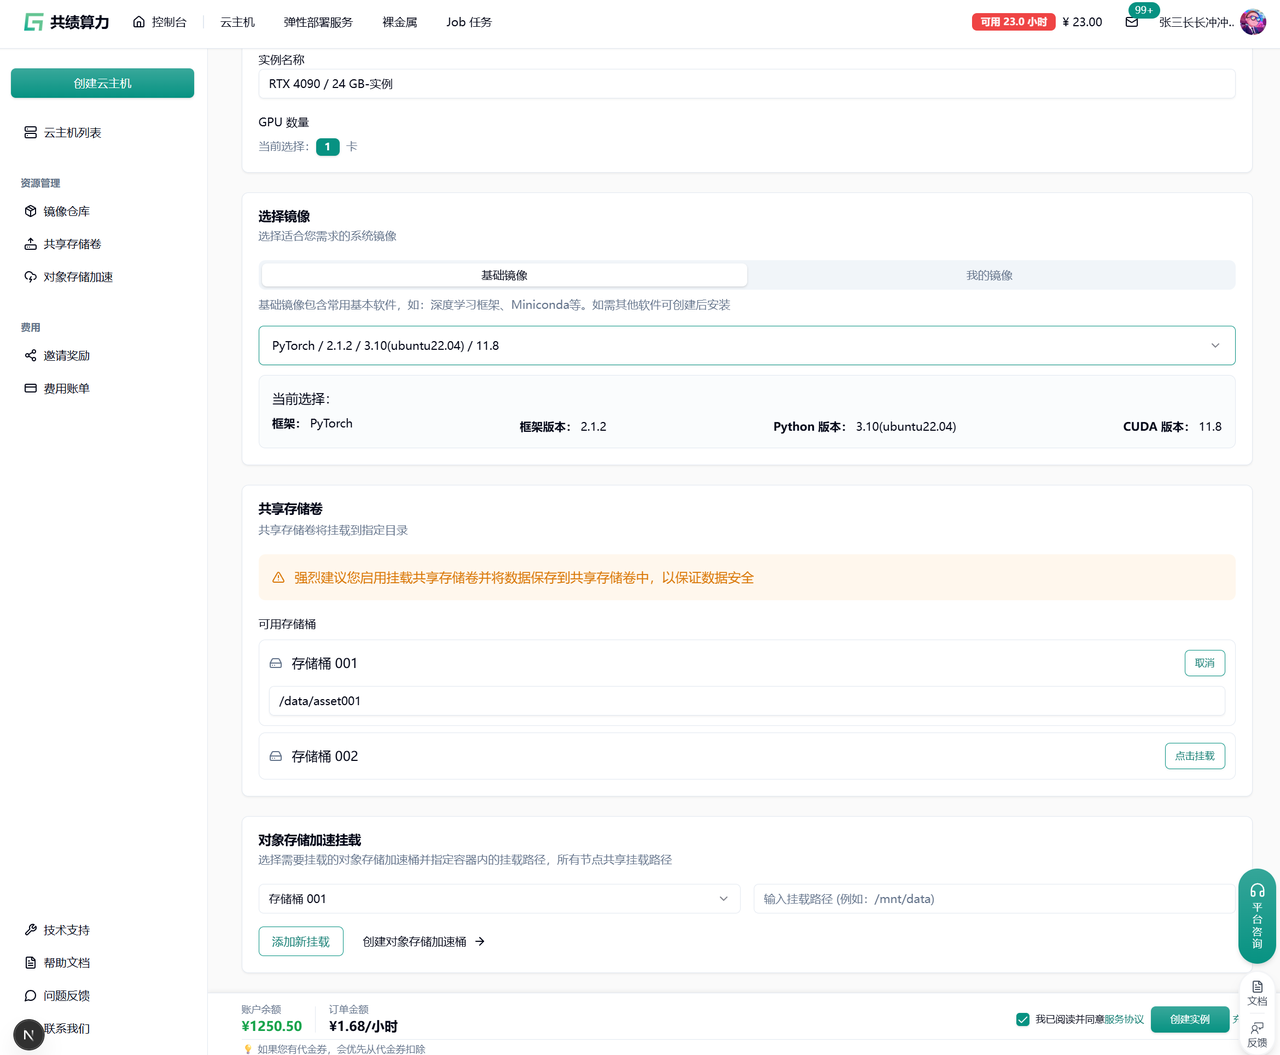This screenshot has width=1280, height=1055.
Task: Open 技术支持 from the sidebar
Action: [66, 930]
